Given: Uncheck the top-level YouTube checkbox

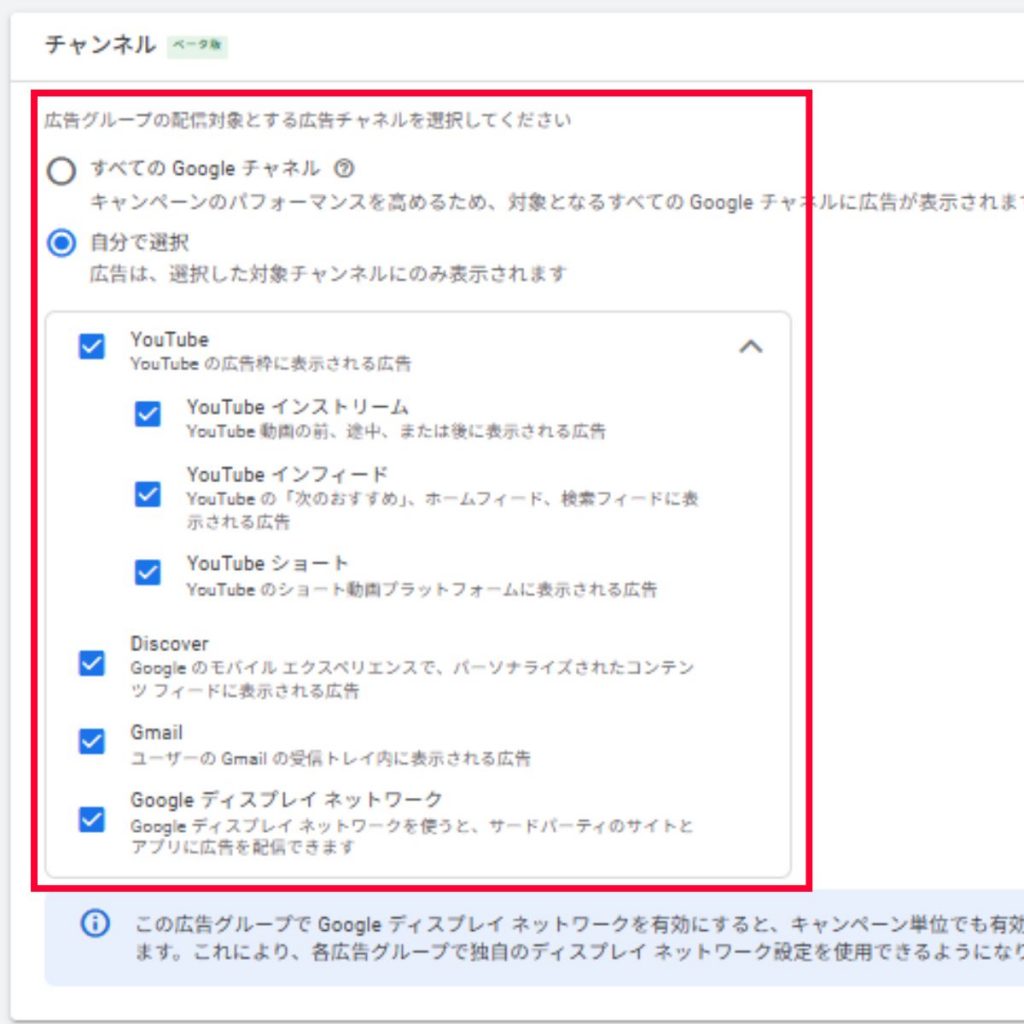Looking at the screenshot, I should coord(91,346).
